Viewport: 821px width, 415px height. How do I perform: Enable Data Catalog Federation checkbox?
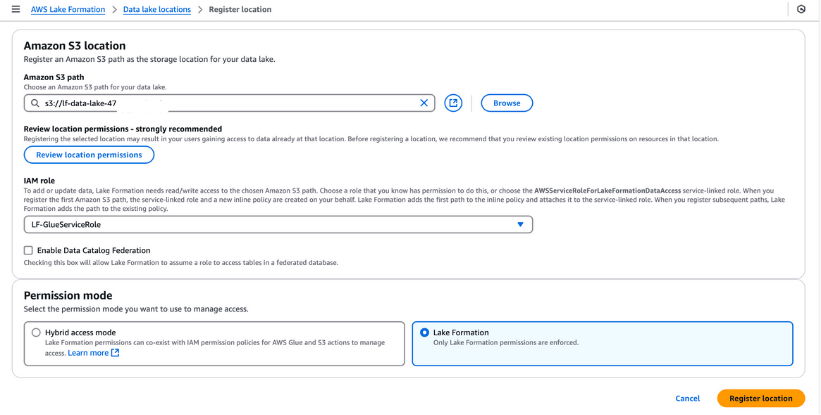(x=28, y=251)
